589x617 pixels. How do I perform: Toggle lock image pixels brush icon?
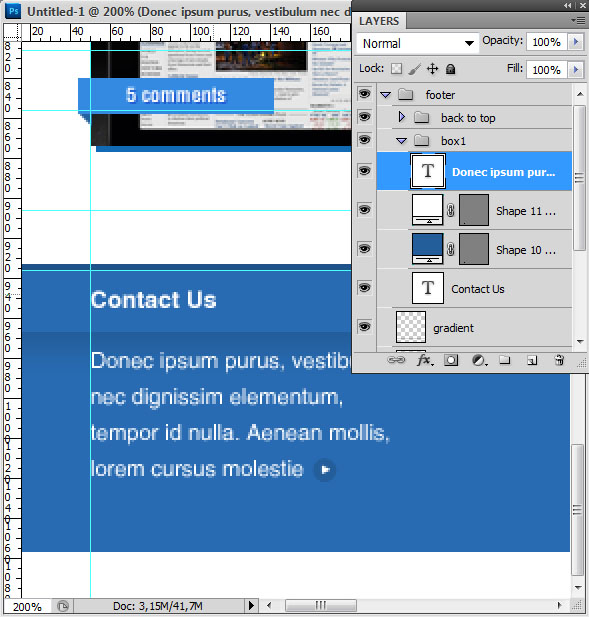(x=414, y=69)
